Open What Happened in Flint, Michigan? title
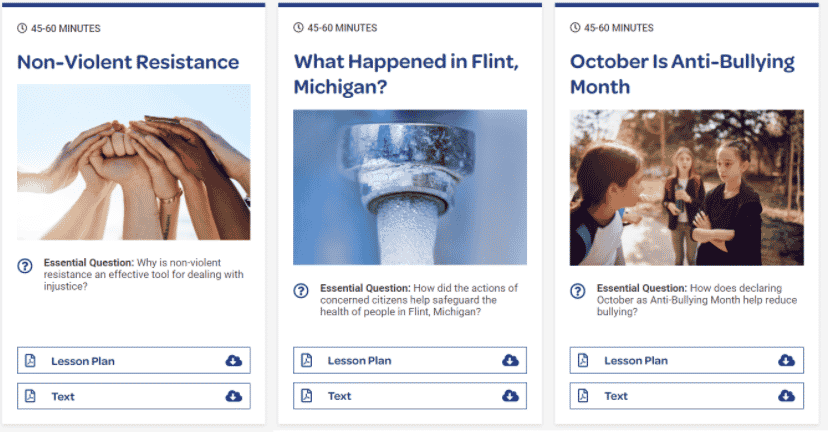This screenshot has width=828, height=432. (x=407, y=74)
